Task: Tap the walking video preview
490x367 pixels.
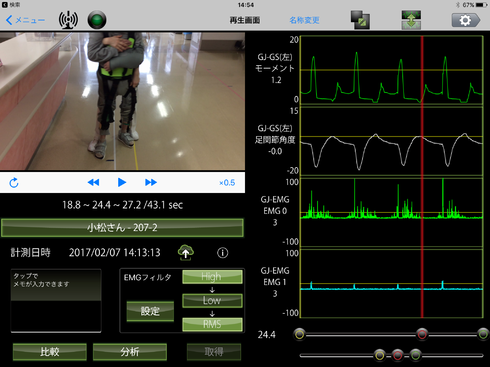Action: point(122,101)
